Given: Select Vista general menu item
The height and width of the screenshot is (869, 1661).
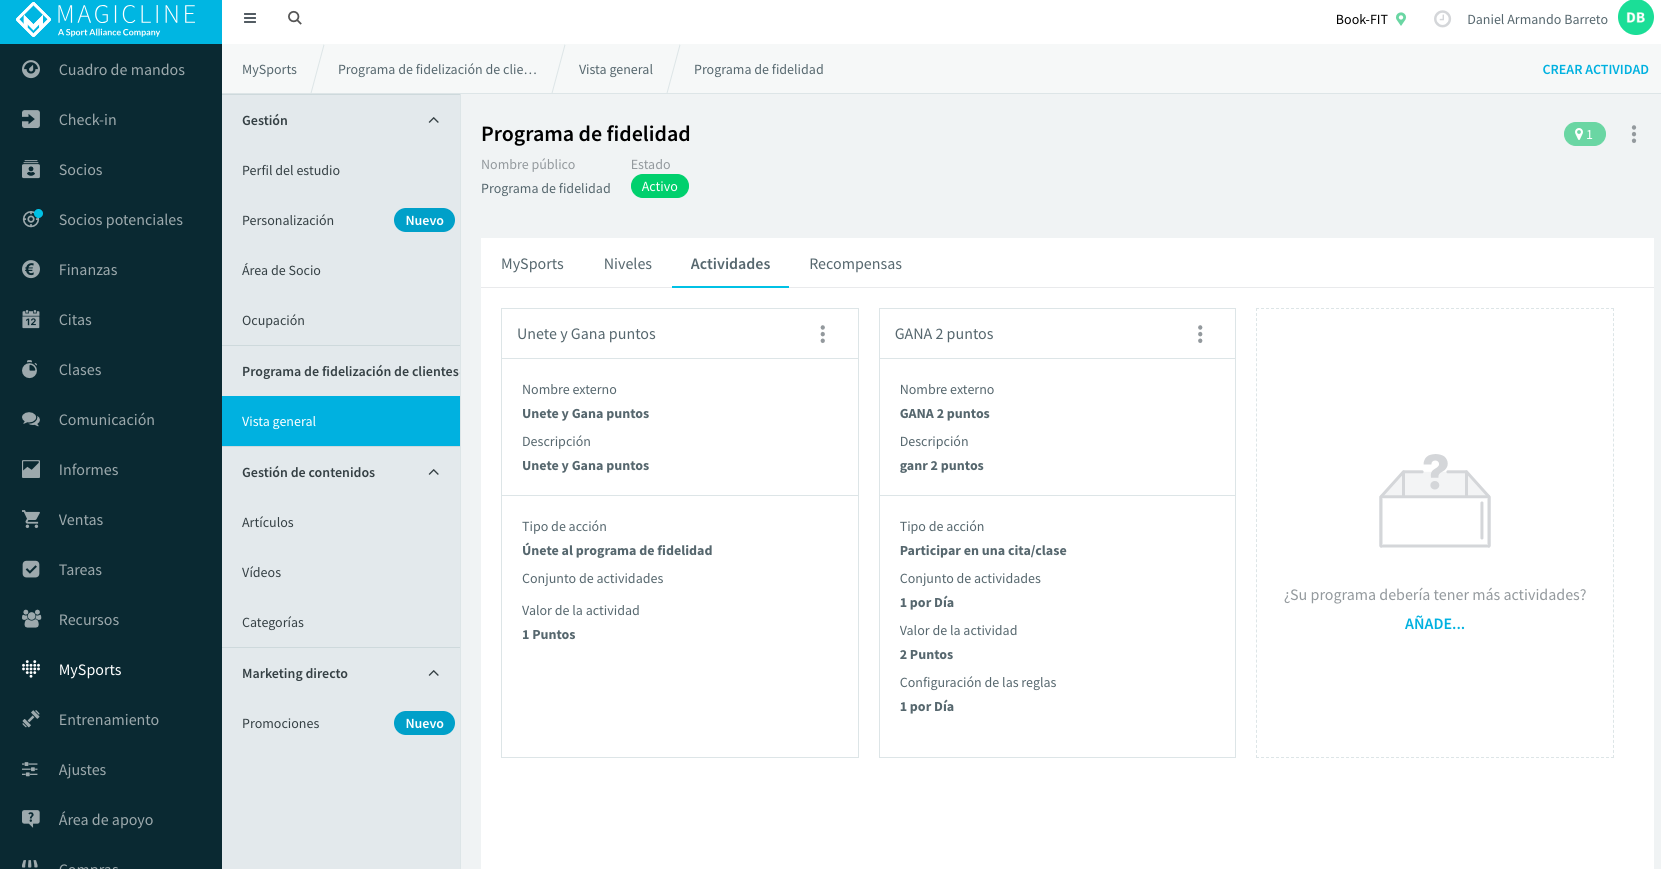Looking at the screenshot, I should tap(341, 421).
